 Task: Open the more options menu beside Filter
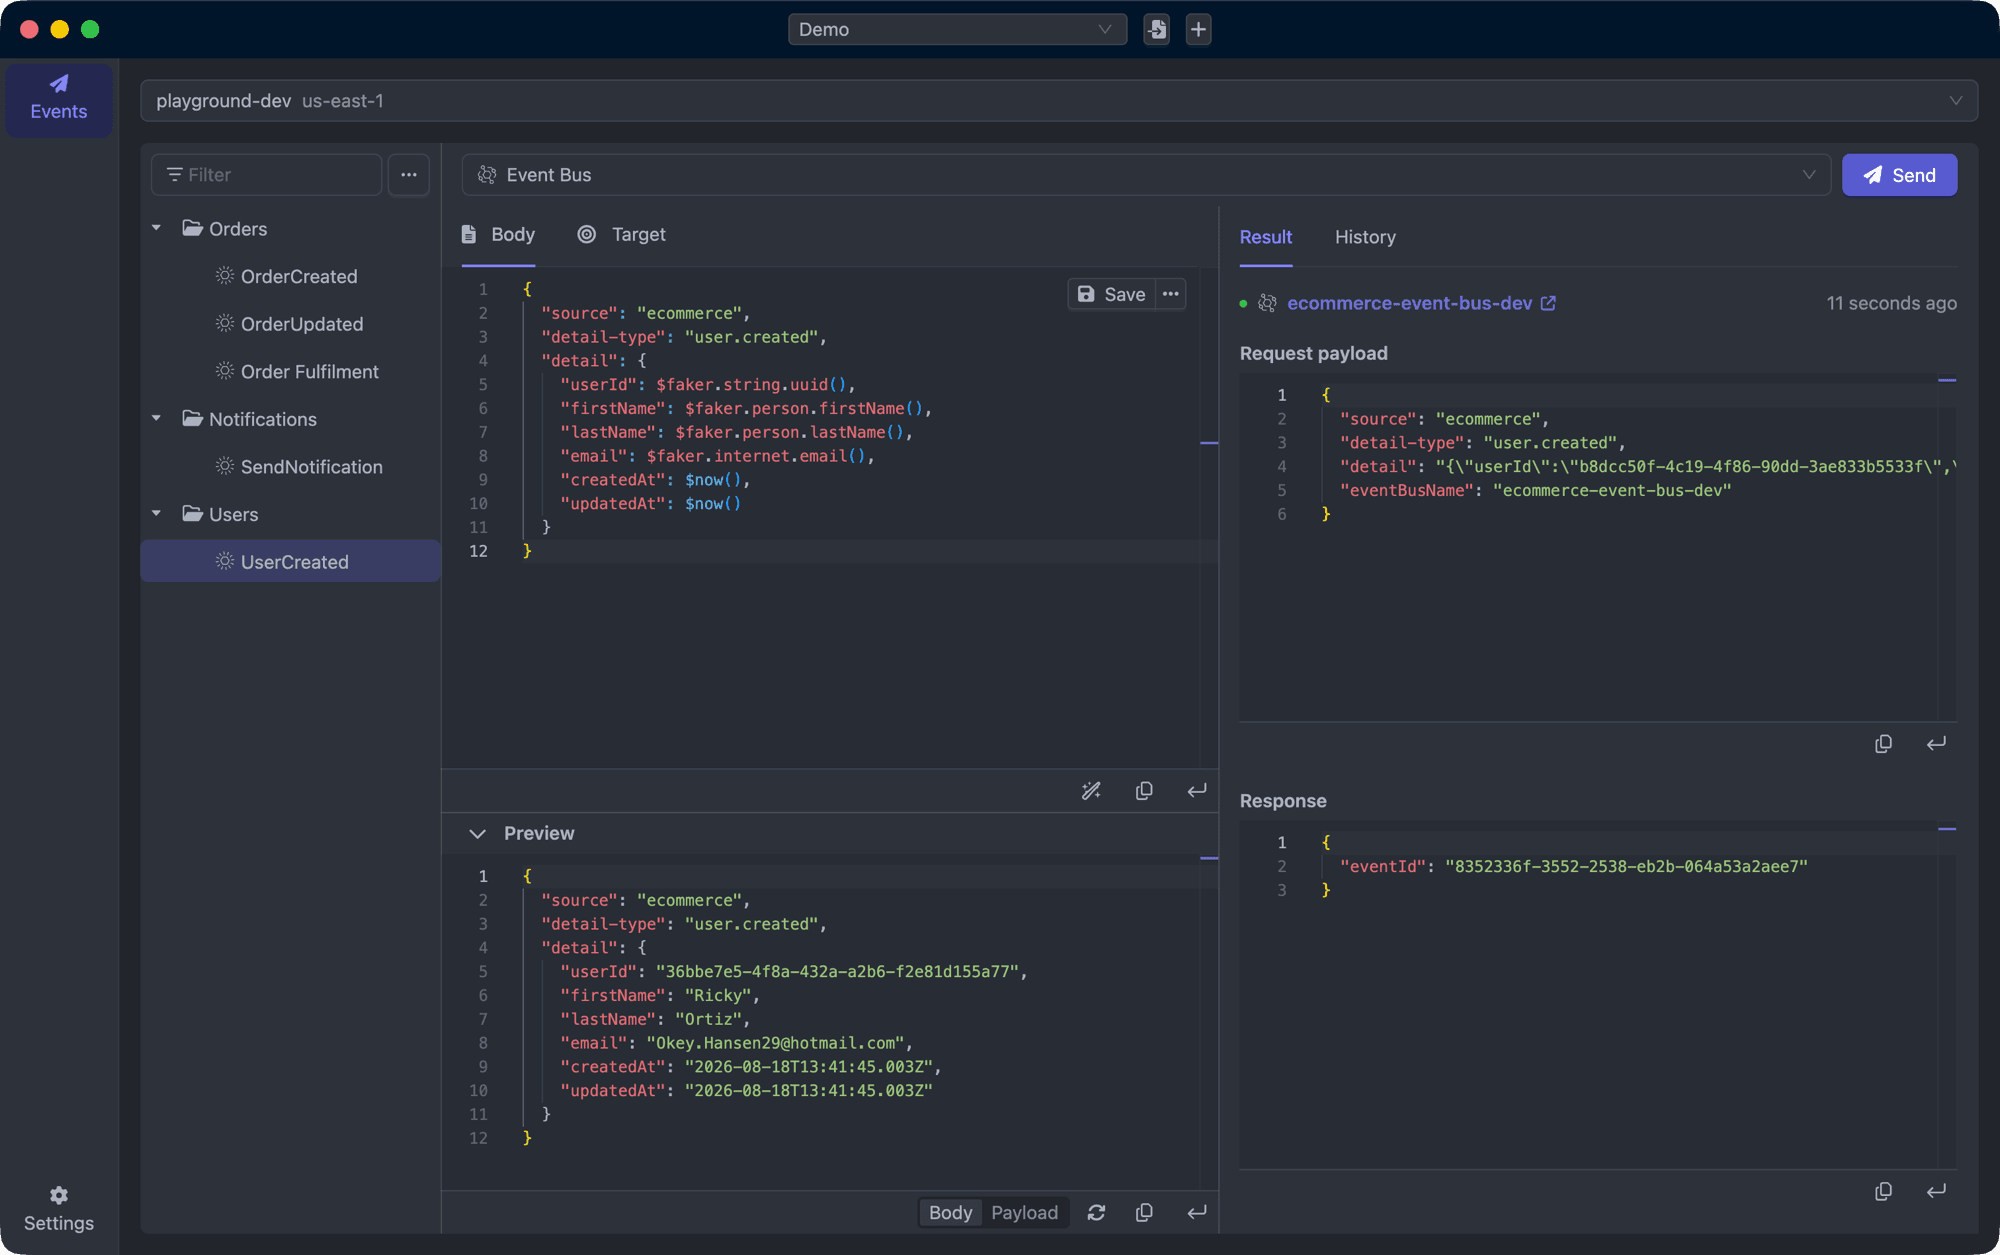408,175
